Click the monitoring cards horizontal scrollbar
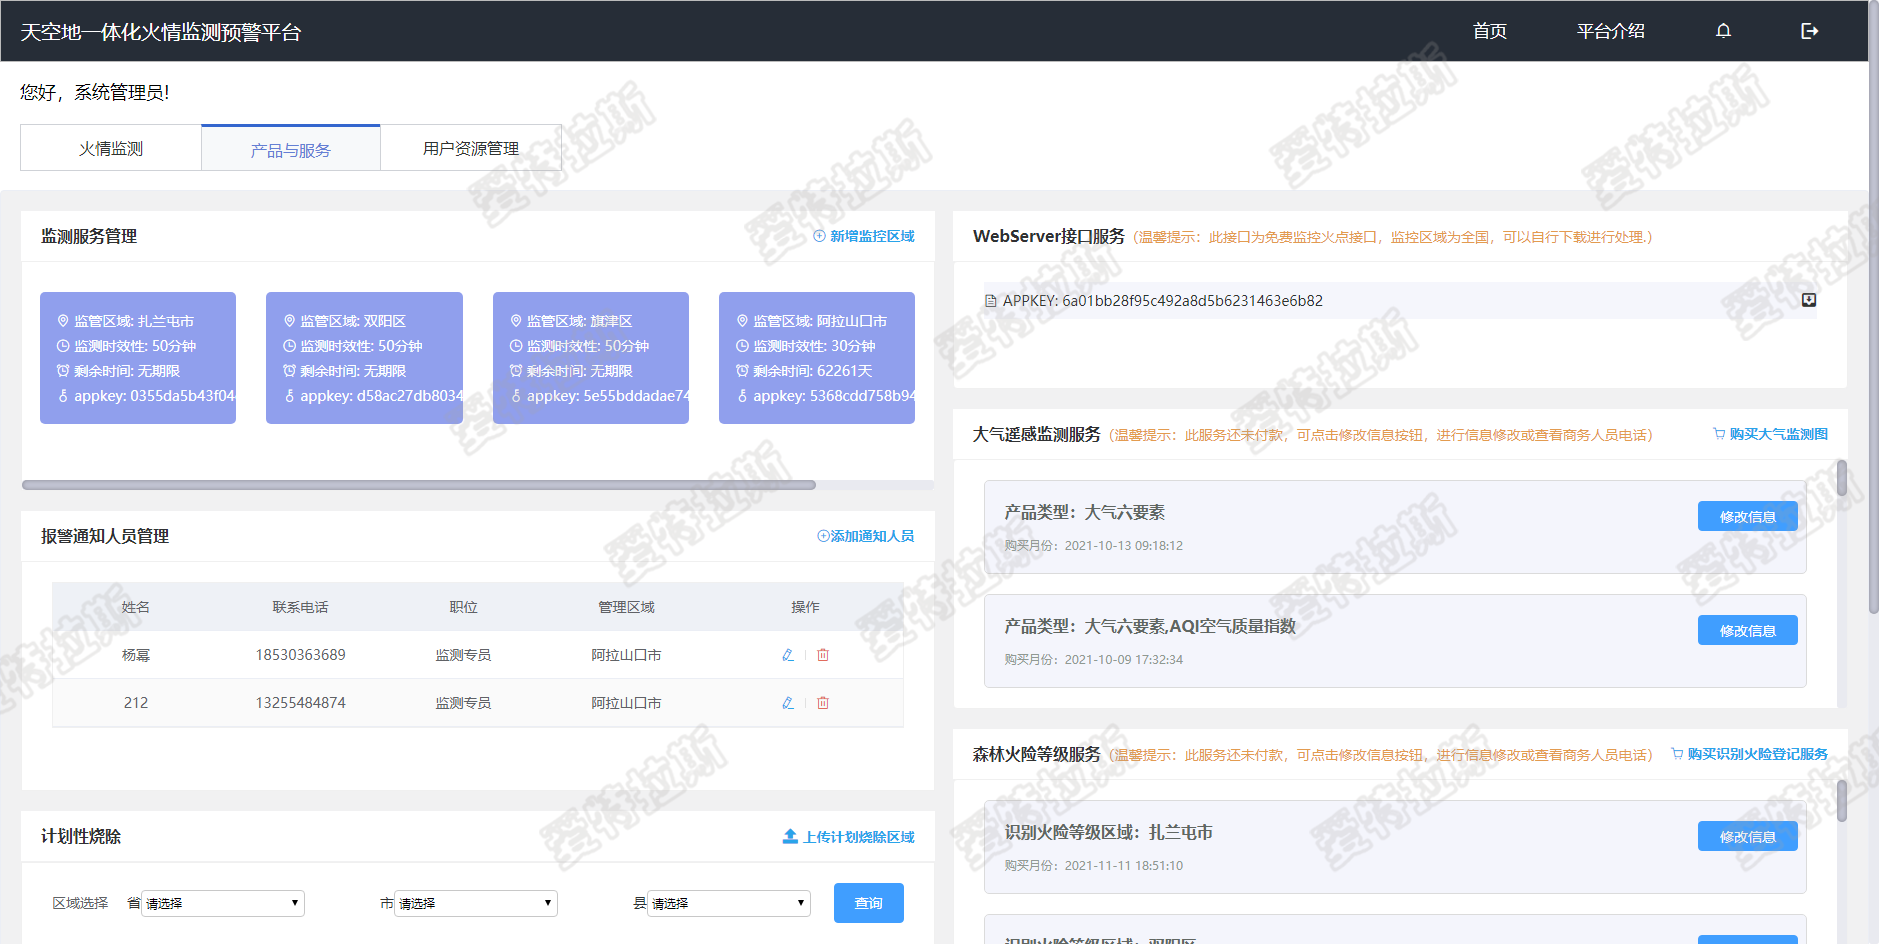This screenshot has width=1879, height=944. (419, 485)
